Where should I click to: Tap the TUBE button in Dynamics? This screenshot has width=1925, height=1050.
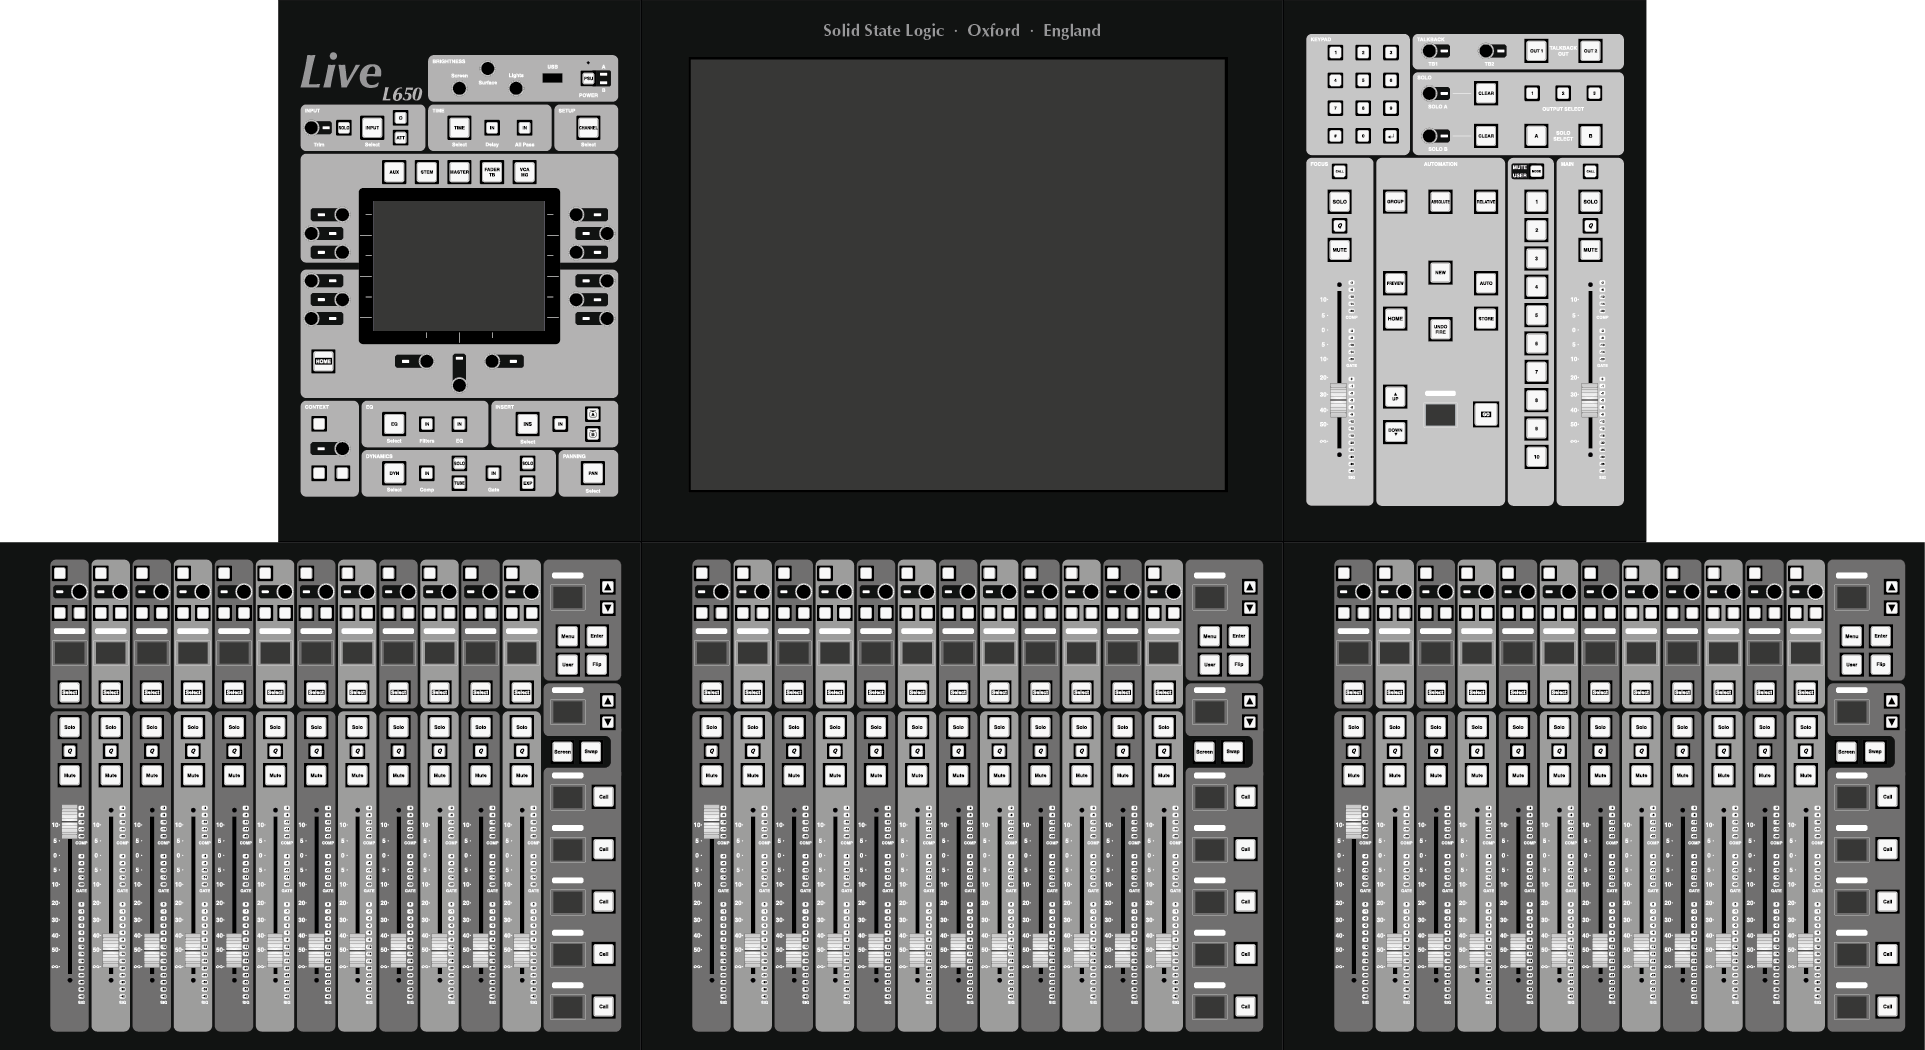pyautogui.click(x=459, y=483)
